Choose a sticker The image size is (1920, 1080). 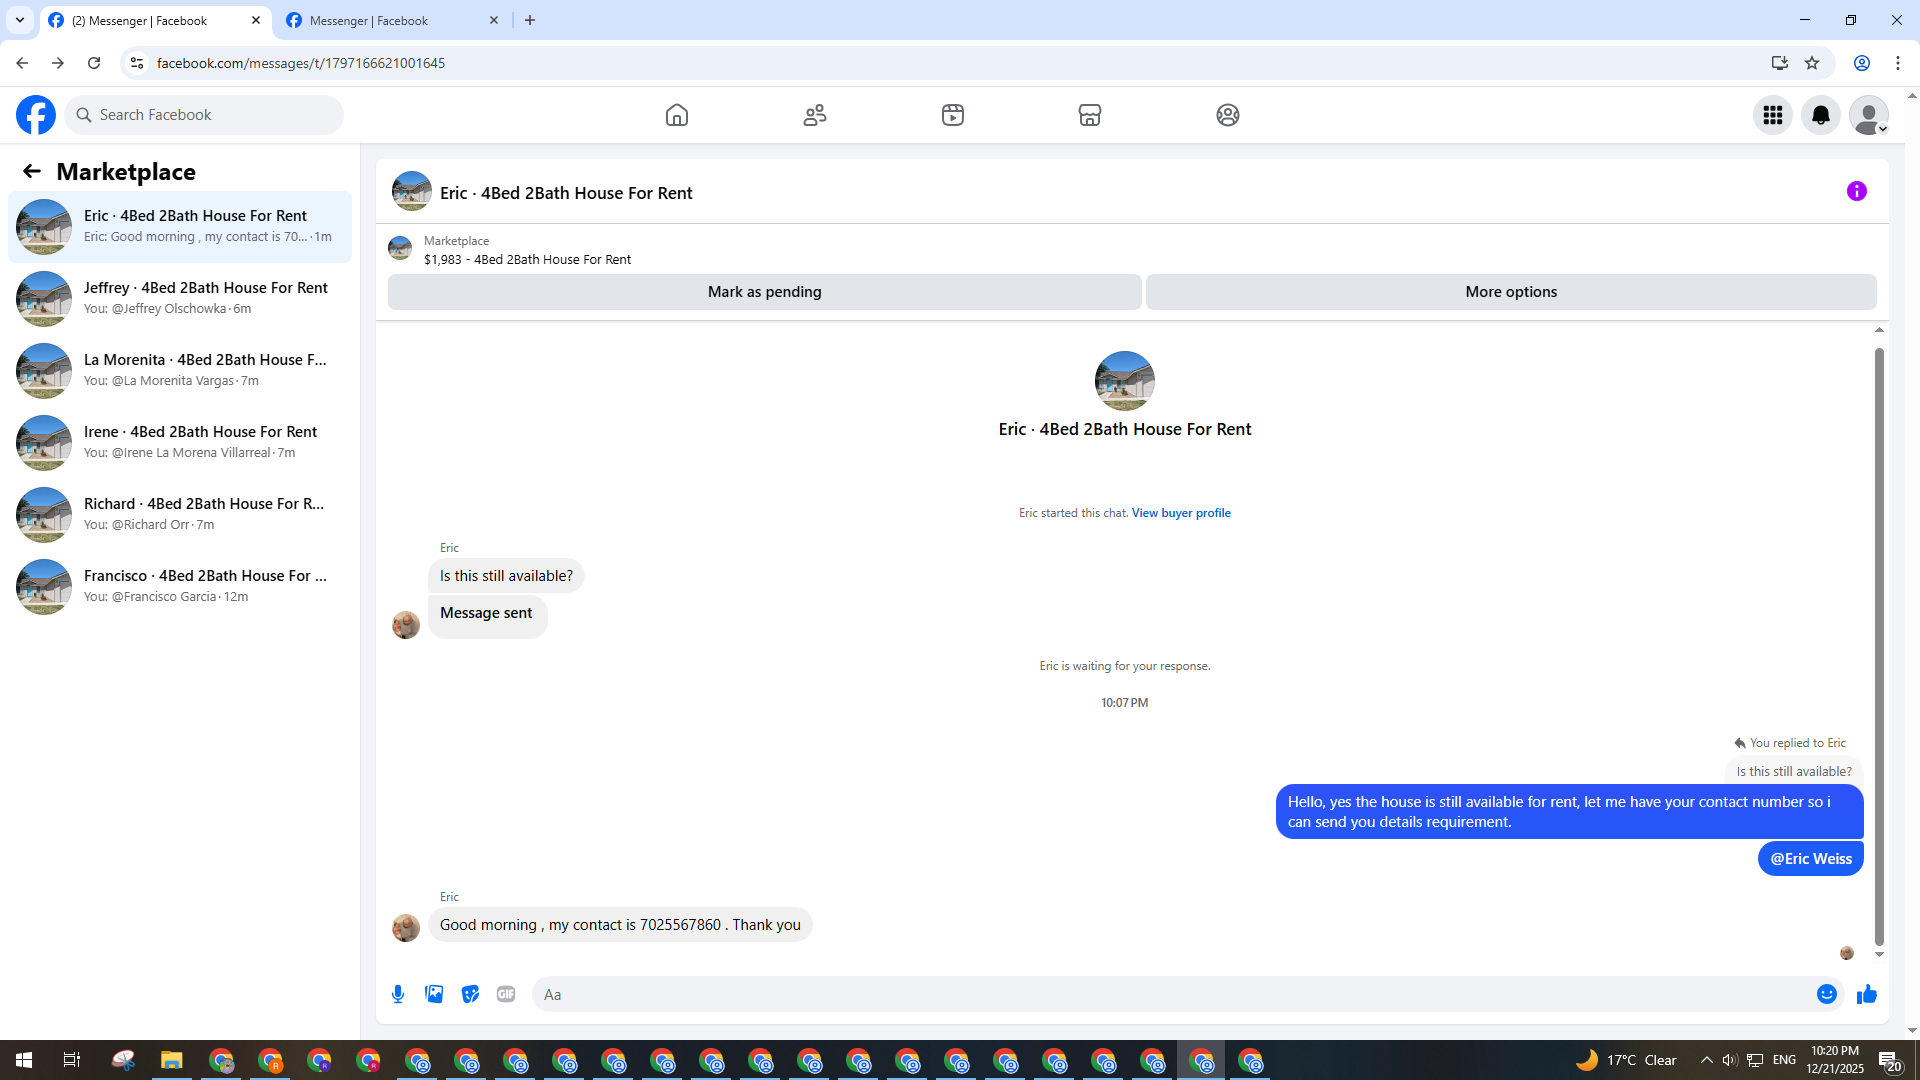[x=470, y=994]
